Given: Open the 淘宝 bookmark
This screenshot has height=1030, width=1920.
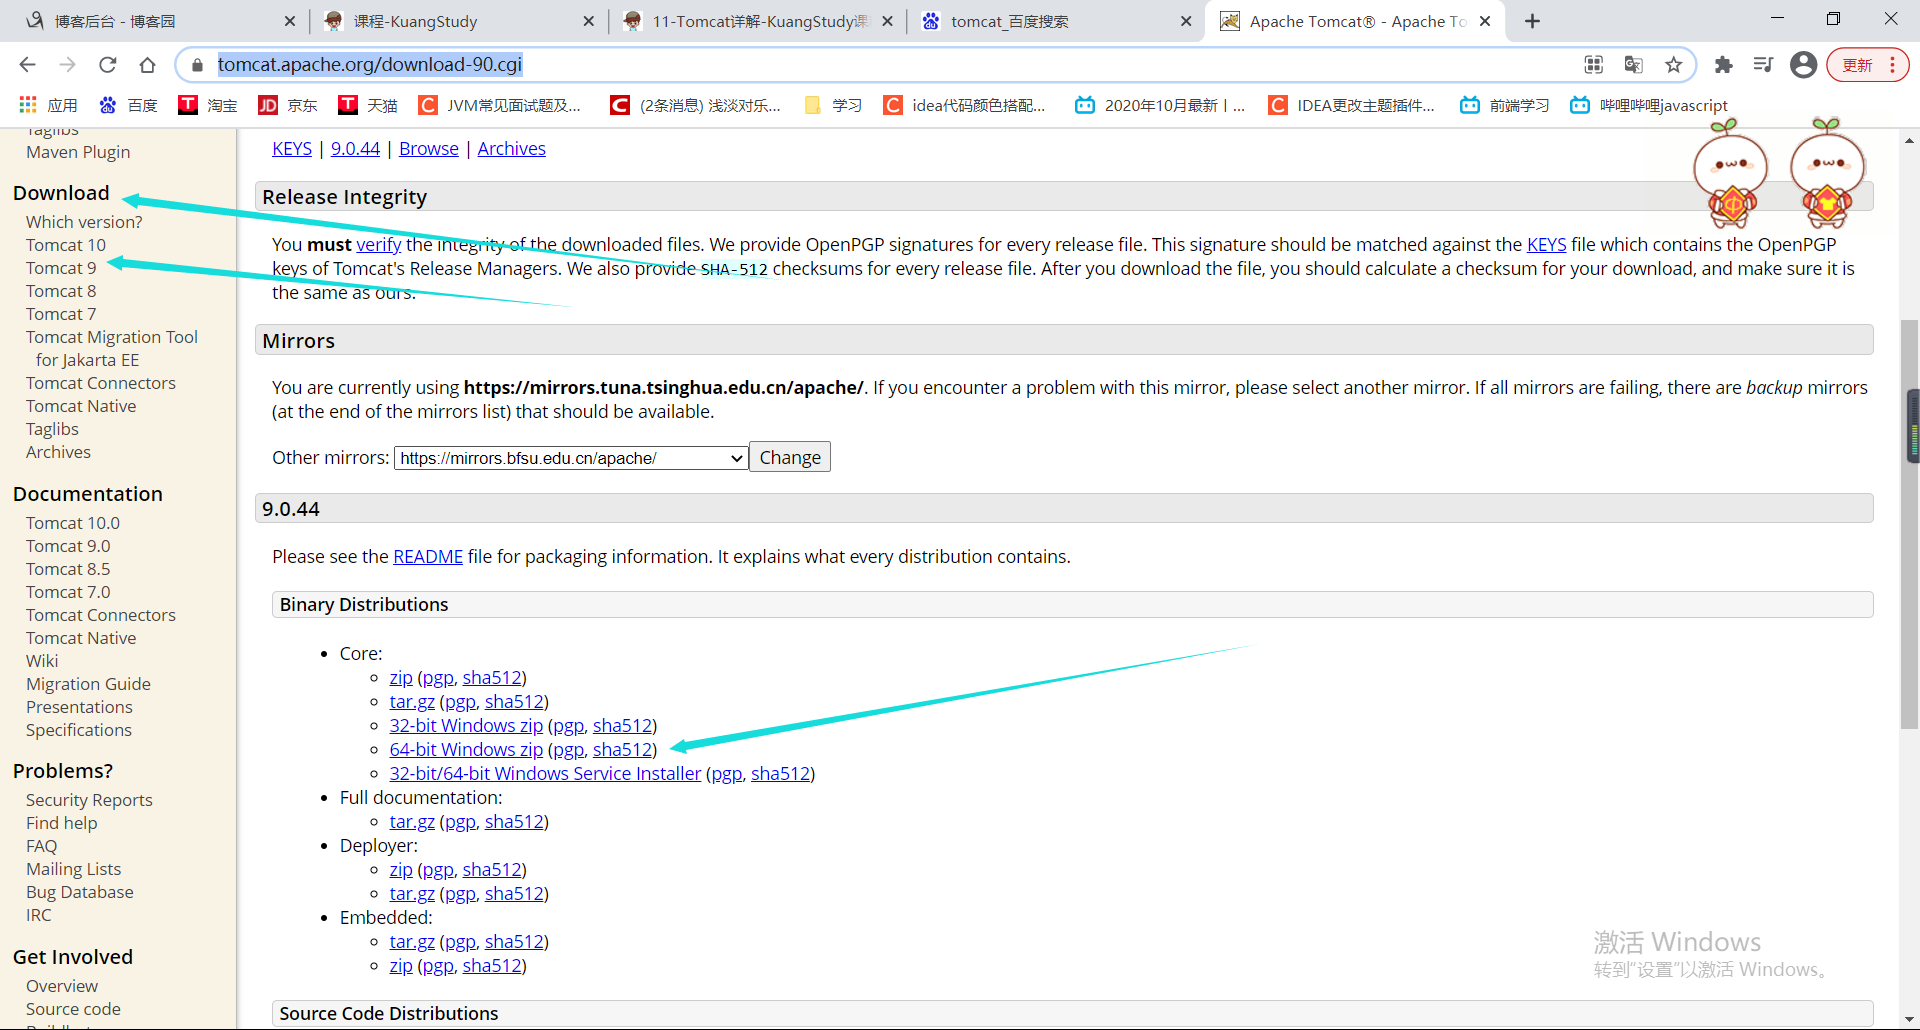Looking at the screenshot, I should click(208, 105).
